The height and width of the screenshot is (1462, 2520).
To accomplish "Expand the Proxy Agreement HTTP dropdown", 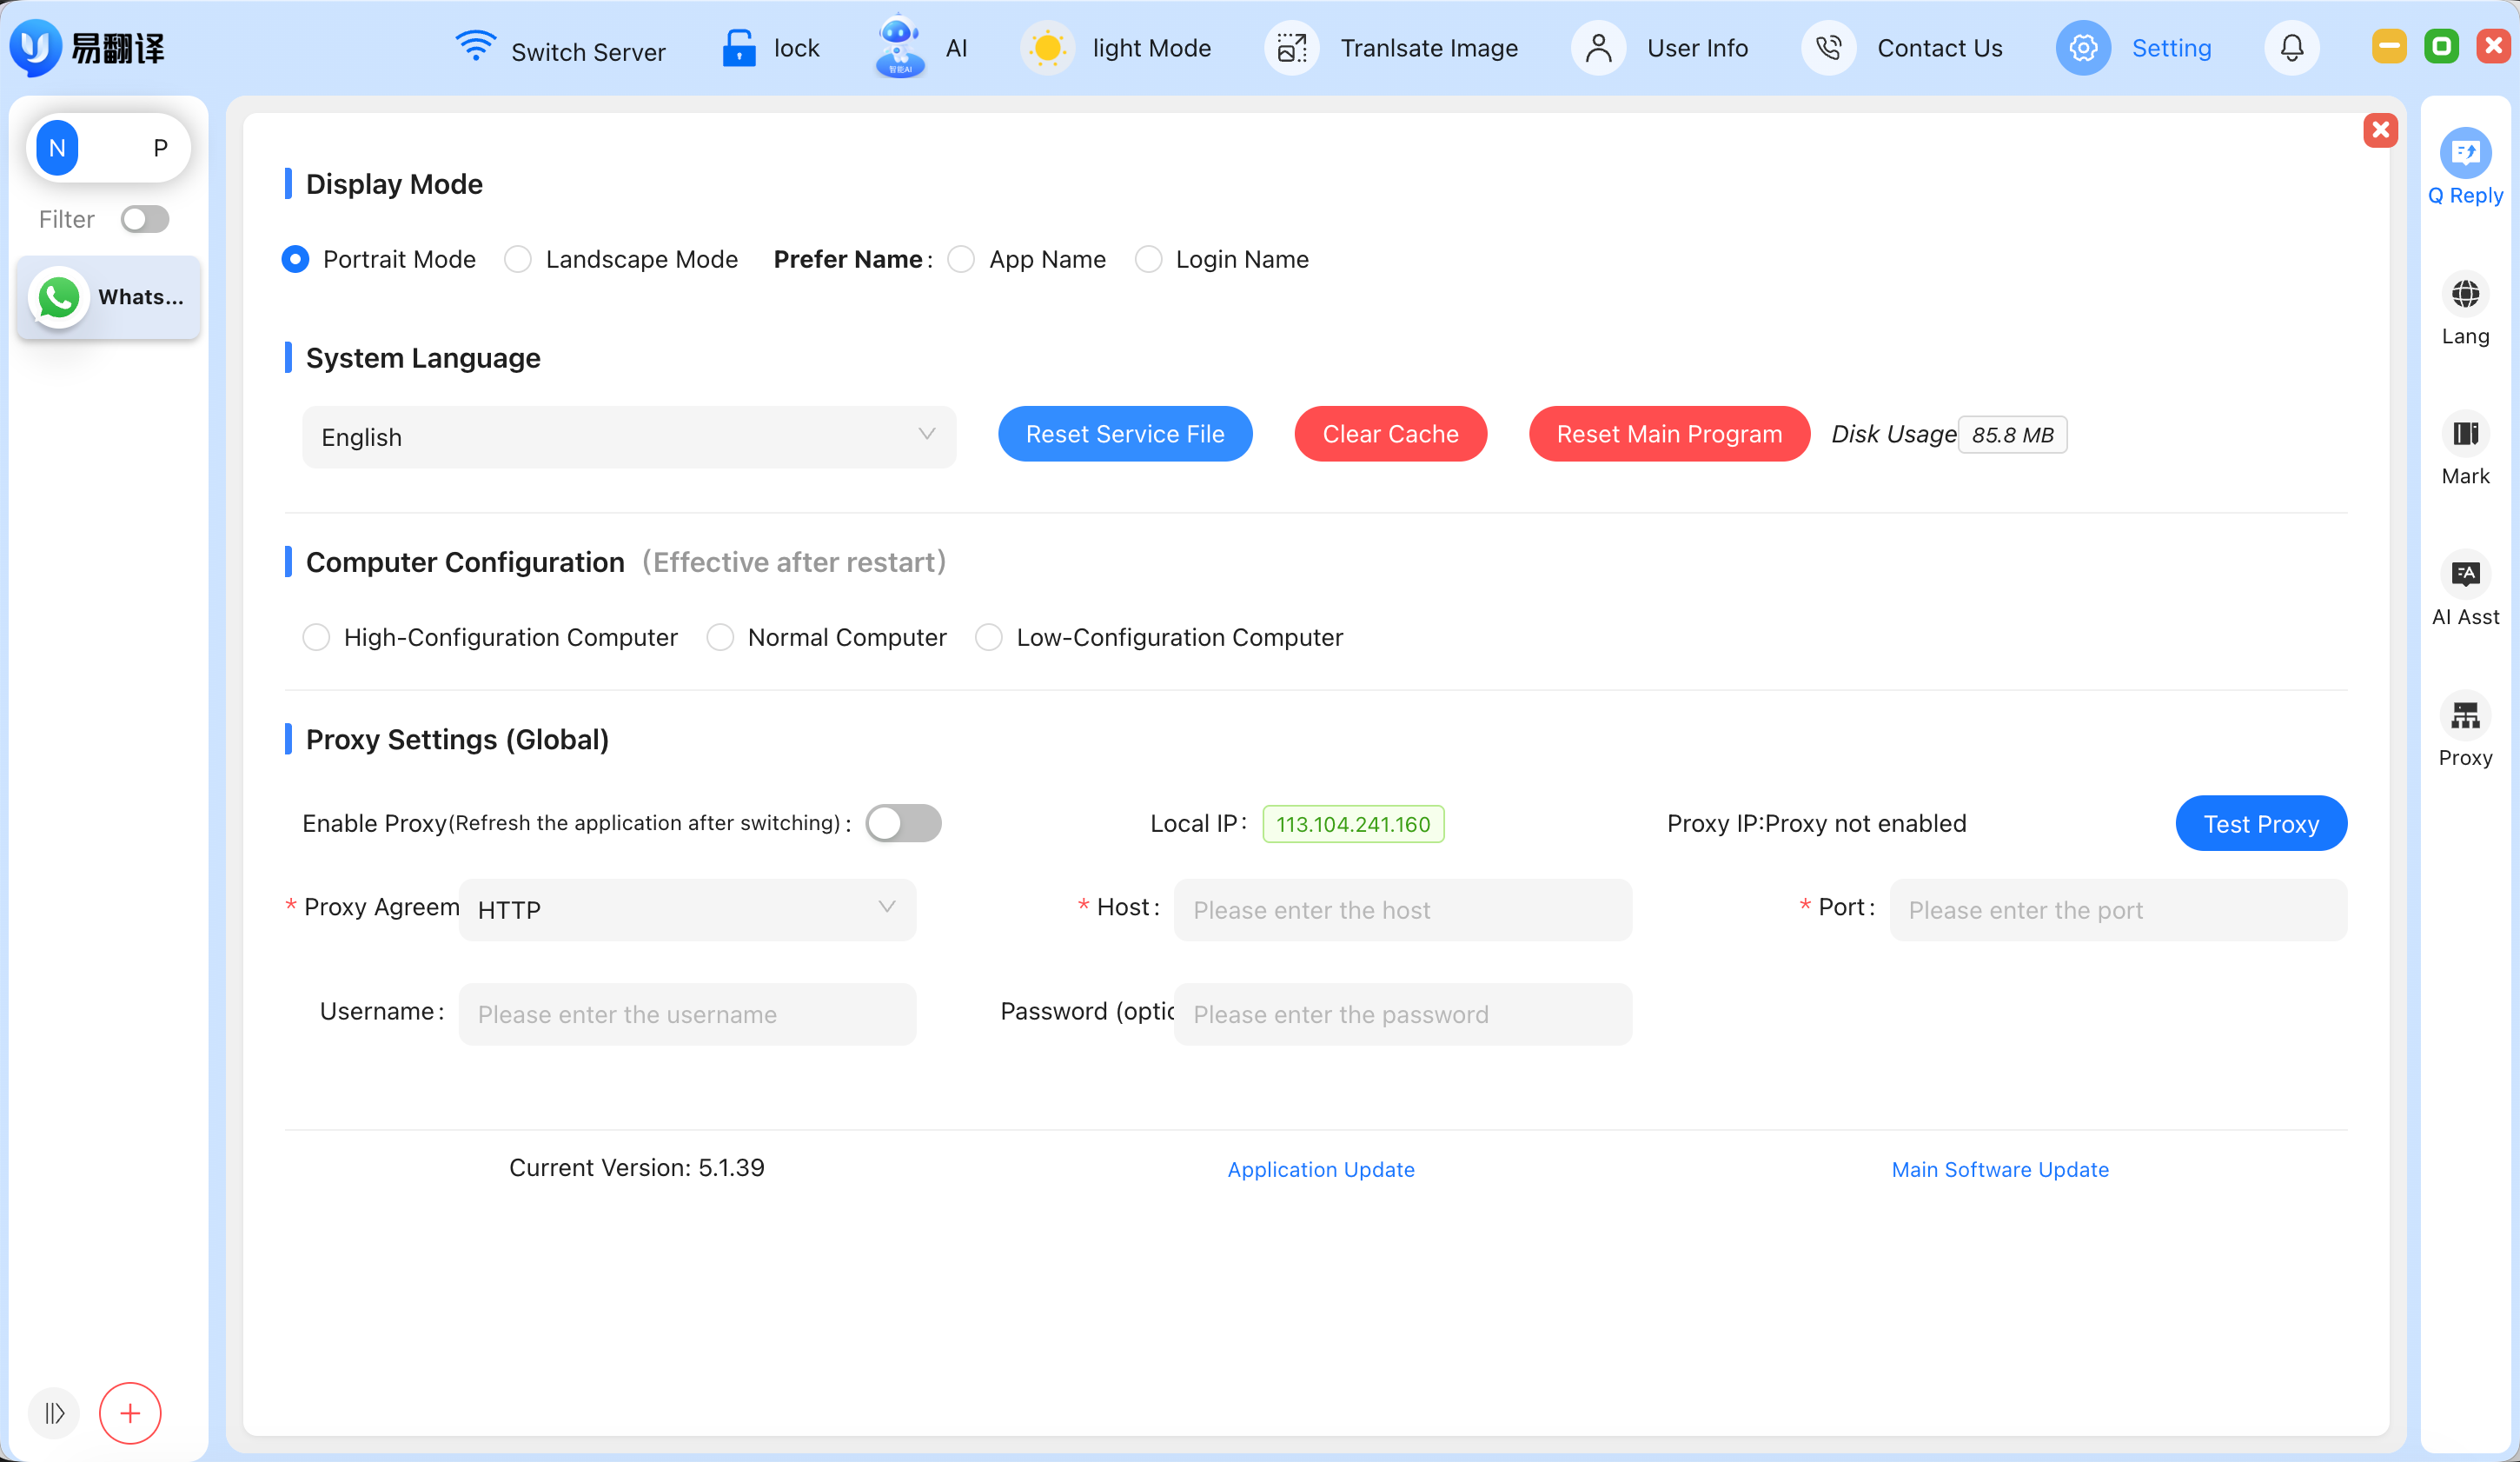I will pyautogui.click(x=687, y=910).
